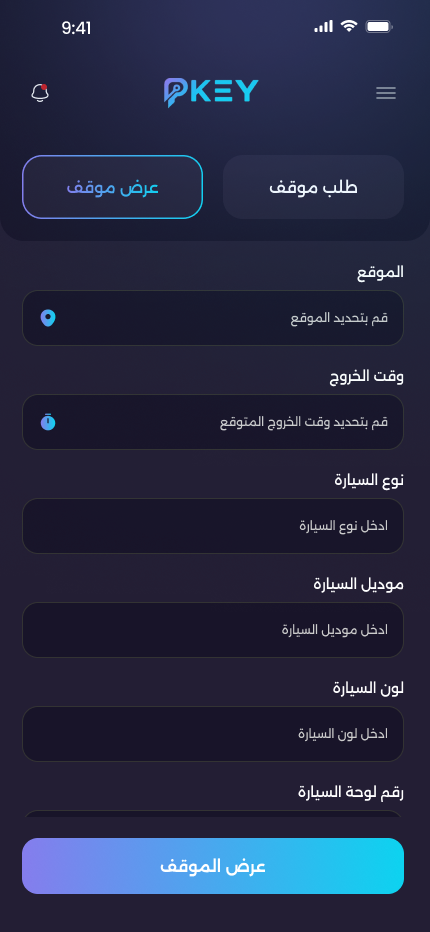The width and height of the screenshot is (430, 932).
Task: Tap the الموقع field label
Action: [x=380, y=272]
